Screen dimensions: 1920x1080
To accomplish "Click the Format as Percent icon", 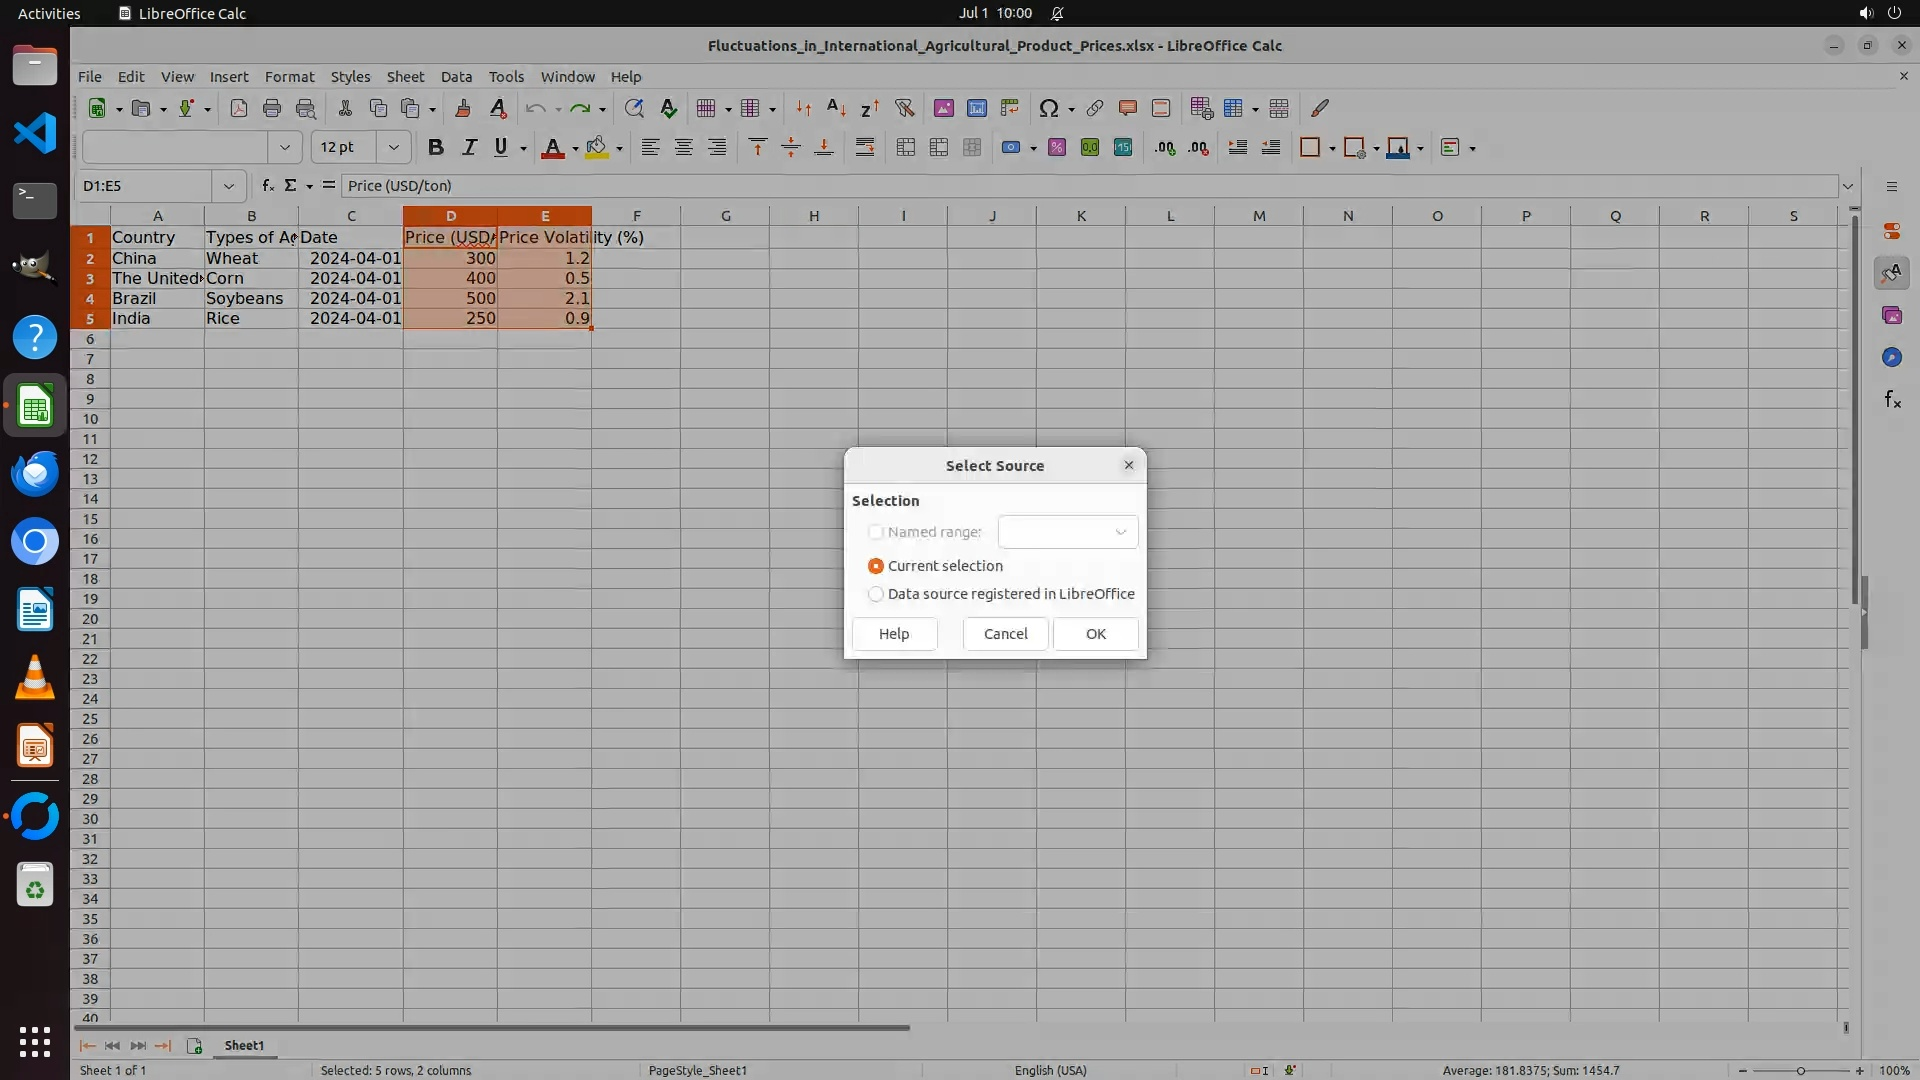I will pos(1056,148).
